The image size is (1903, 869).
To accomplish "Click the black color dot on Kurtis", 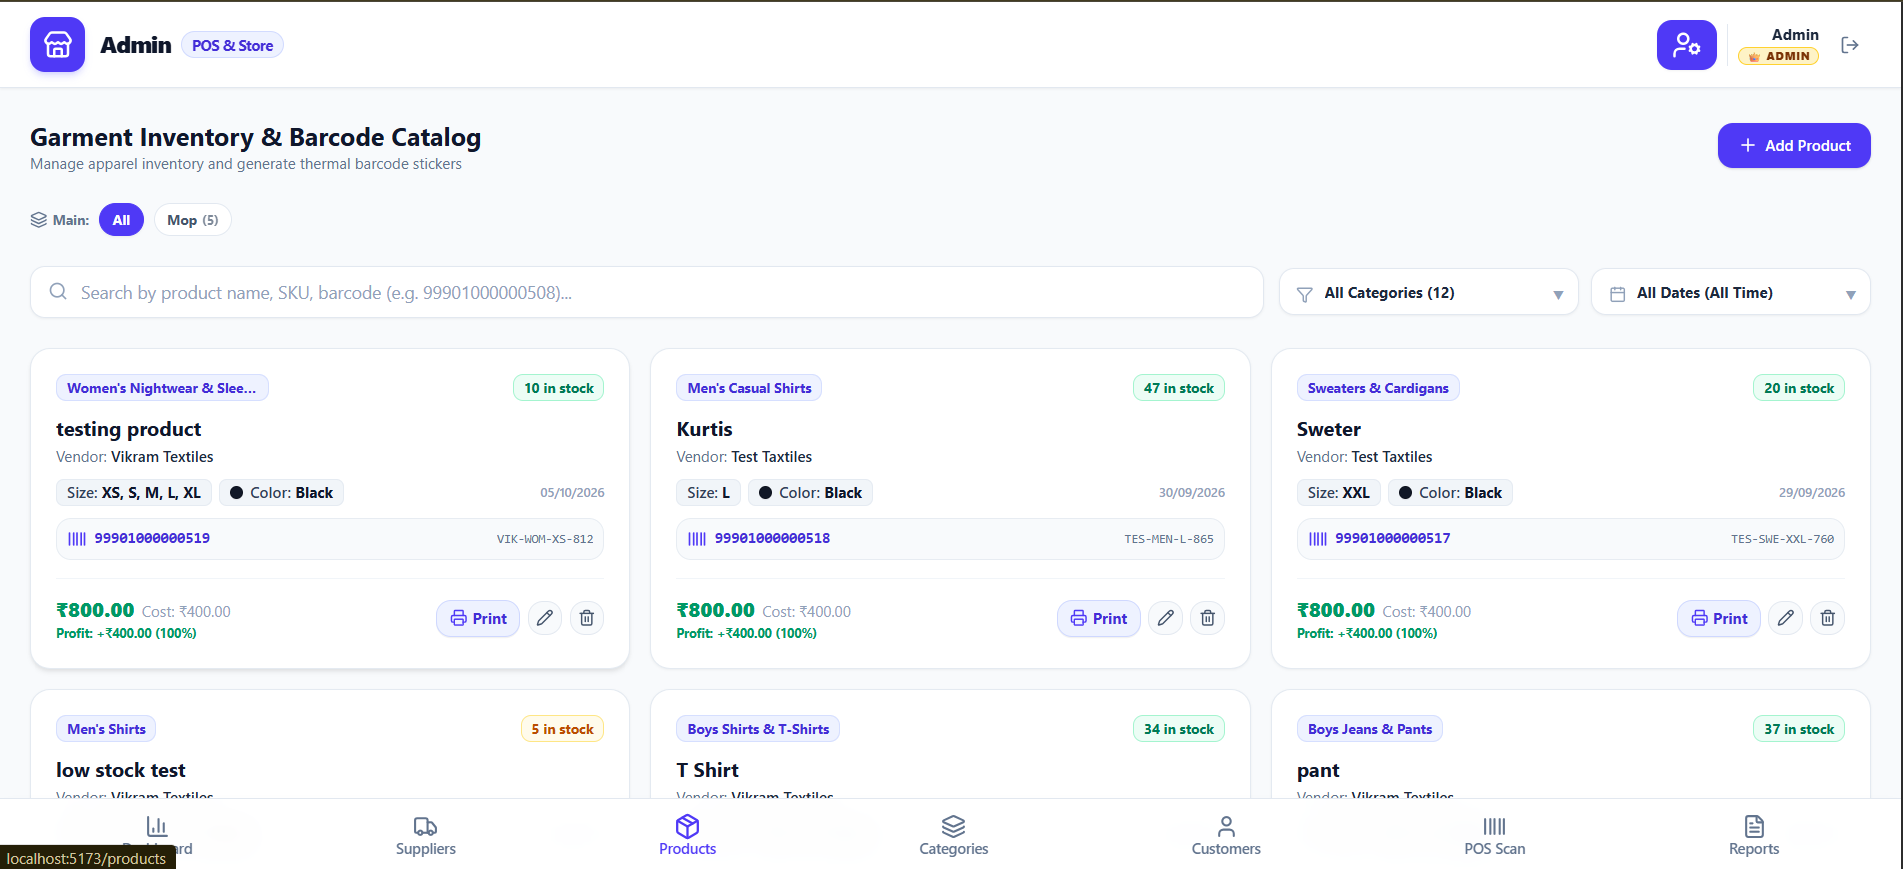I will tap(765, 493).
